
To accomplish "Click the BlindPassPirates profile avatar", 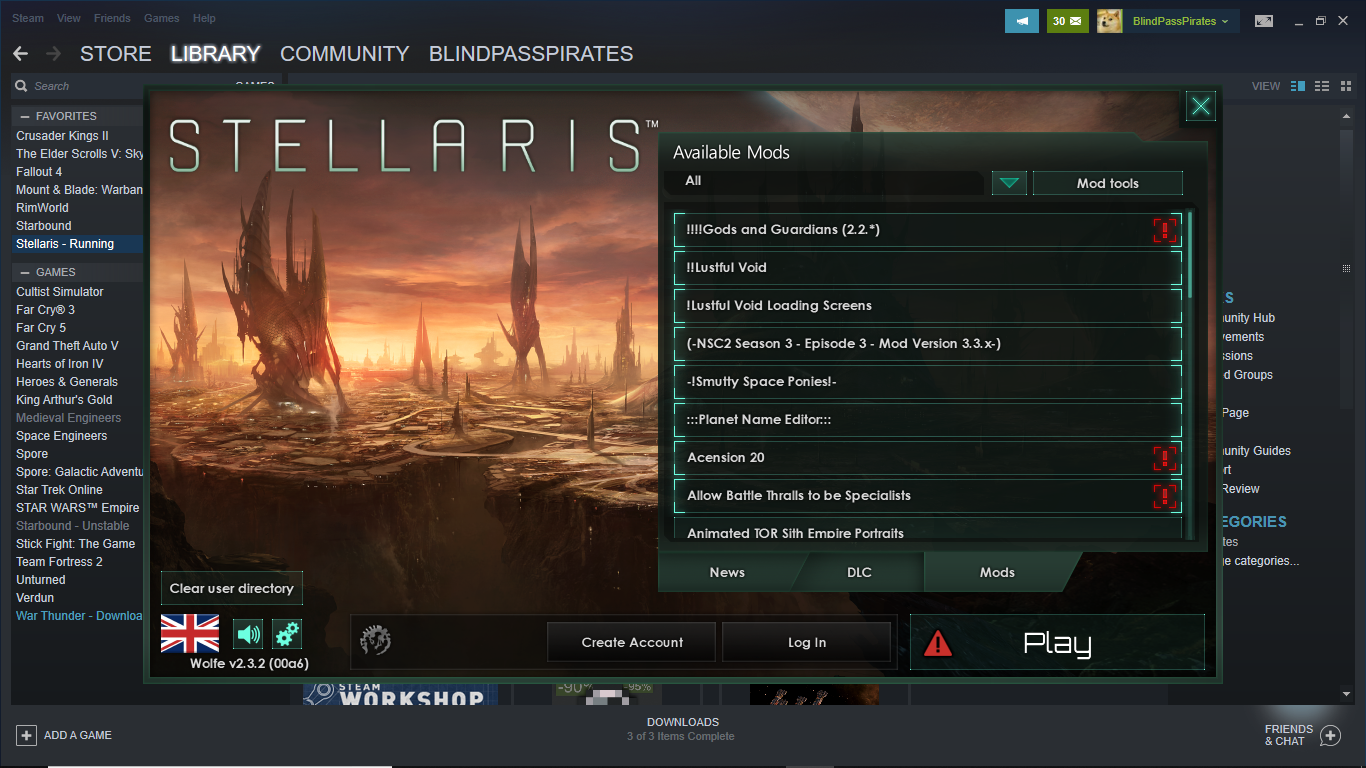I will point(1109,20).
